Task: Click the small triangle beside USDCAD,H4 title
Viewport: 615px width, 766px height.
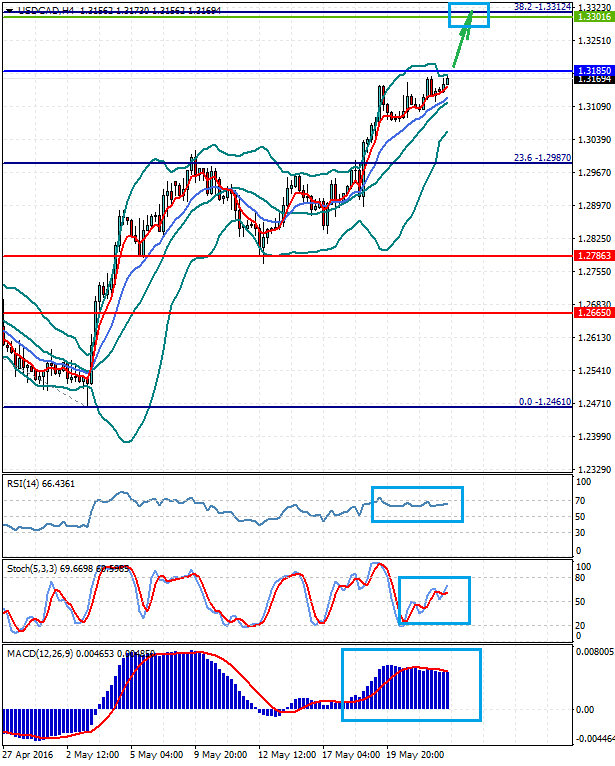Action: (x=9, y=8)
